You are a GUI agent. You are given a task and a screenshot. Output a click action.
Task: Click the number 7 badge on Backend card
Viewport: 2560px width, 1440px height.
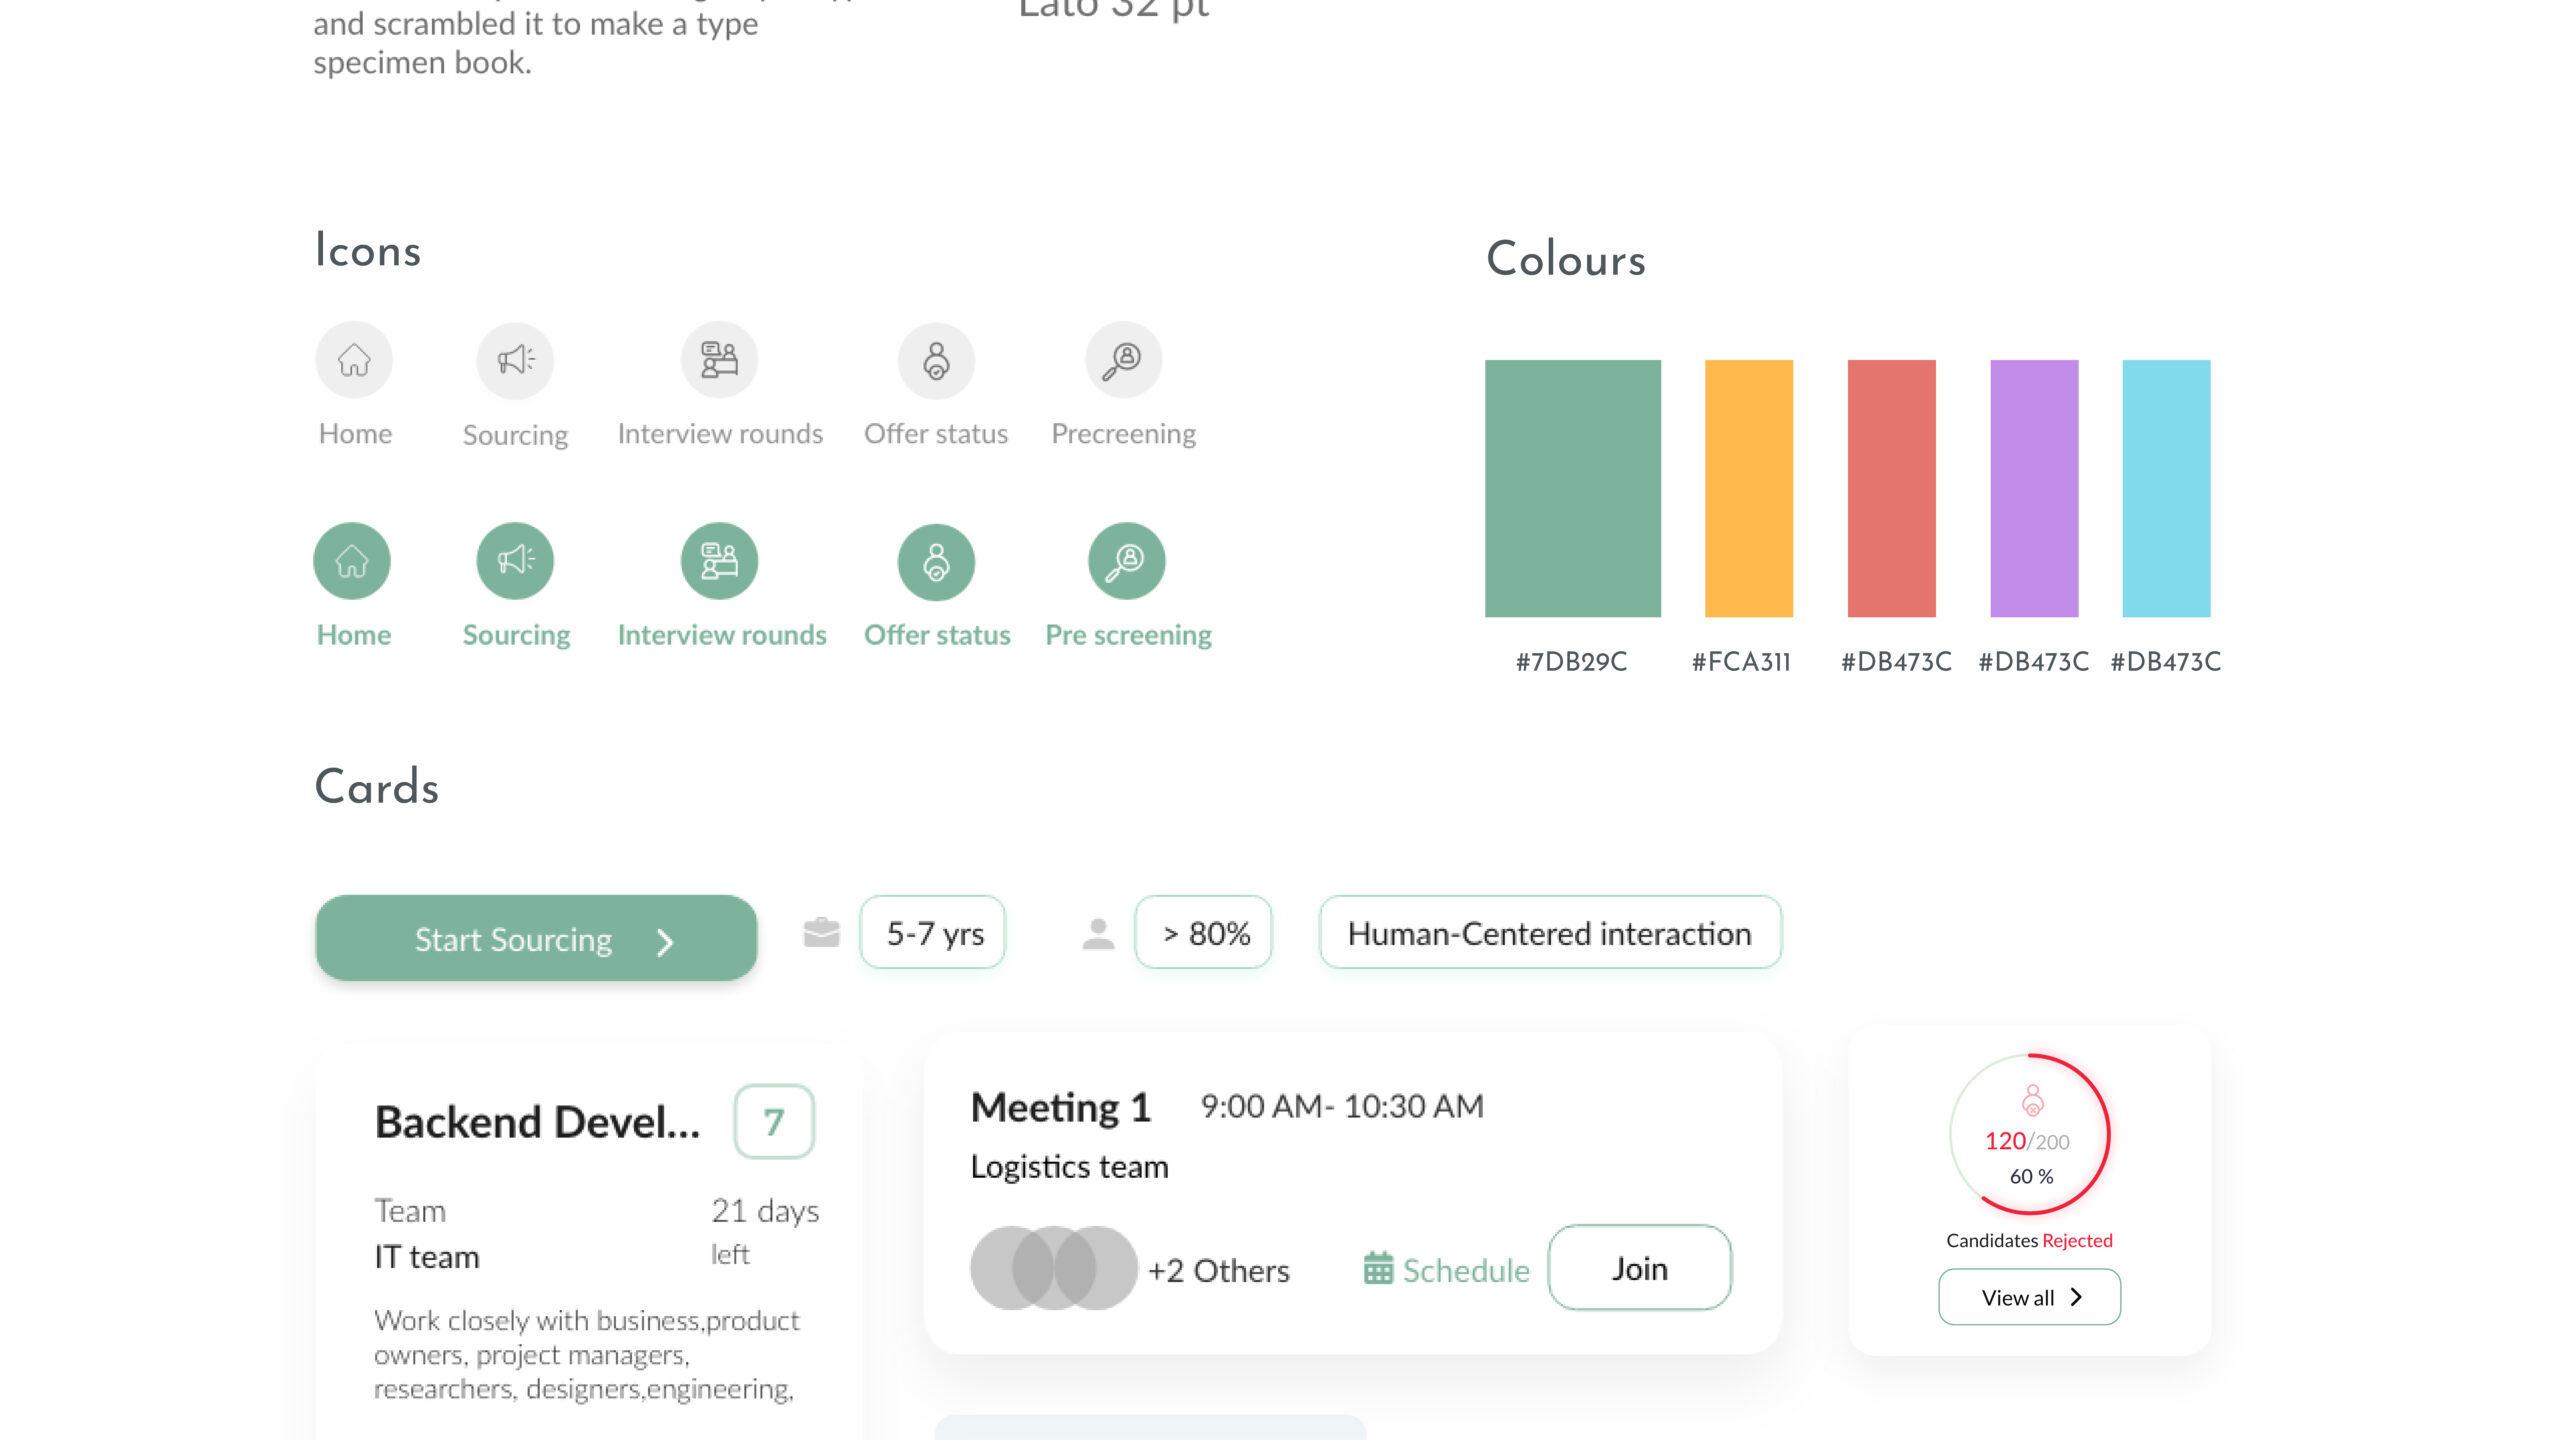[773, 1122]
